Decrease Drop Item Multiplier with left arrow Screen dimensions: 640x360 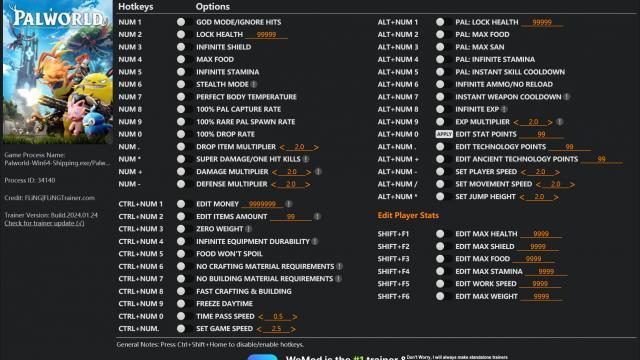pos(282,147)
